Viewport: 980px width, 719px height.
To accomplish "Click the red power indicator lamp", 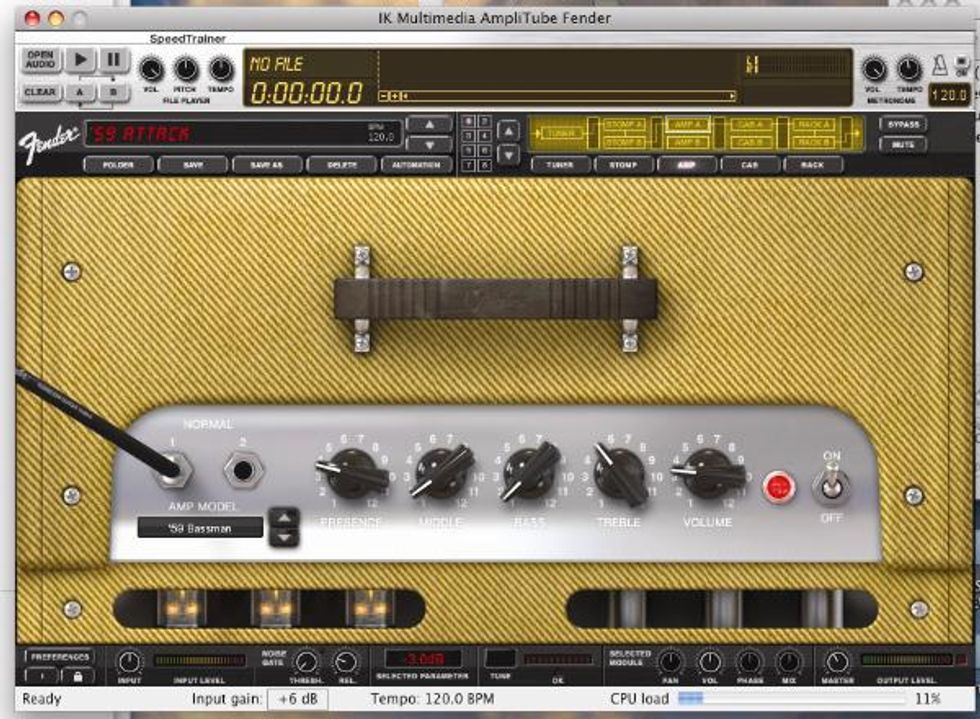I will point(778,487).
